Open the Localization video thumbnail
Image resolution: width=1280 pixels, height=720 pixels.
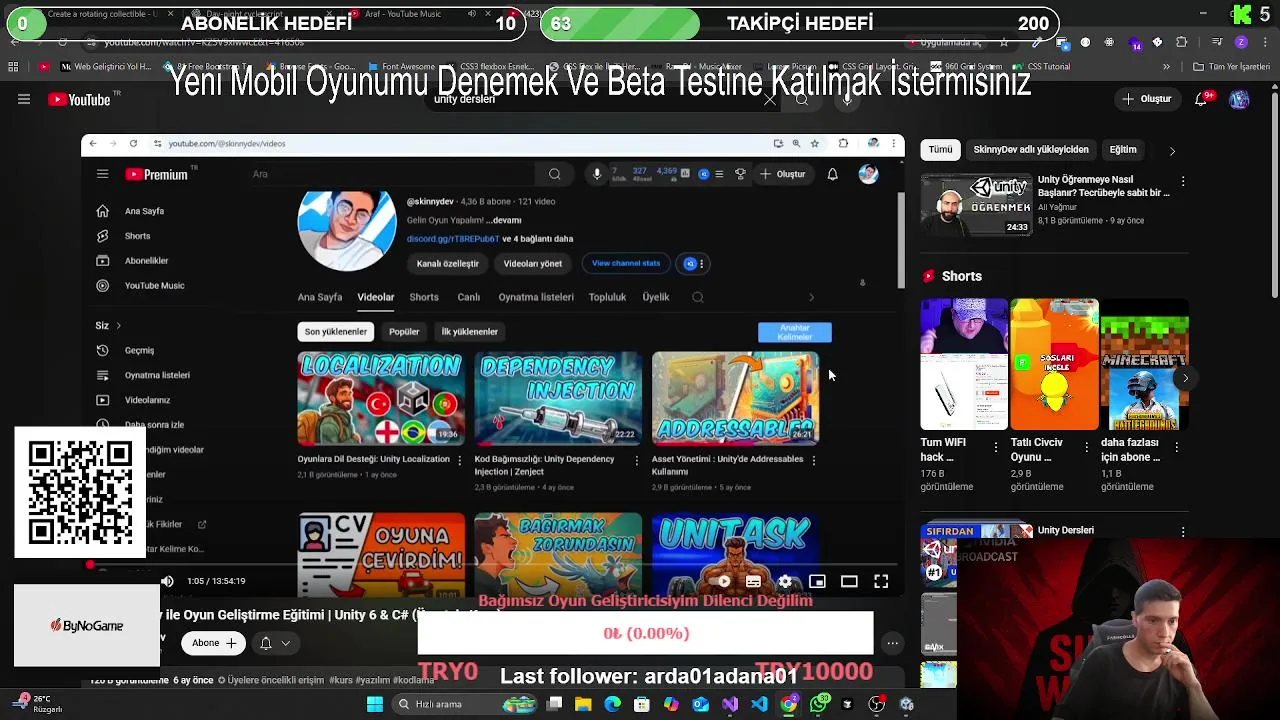(x=381, y=398)
